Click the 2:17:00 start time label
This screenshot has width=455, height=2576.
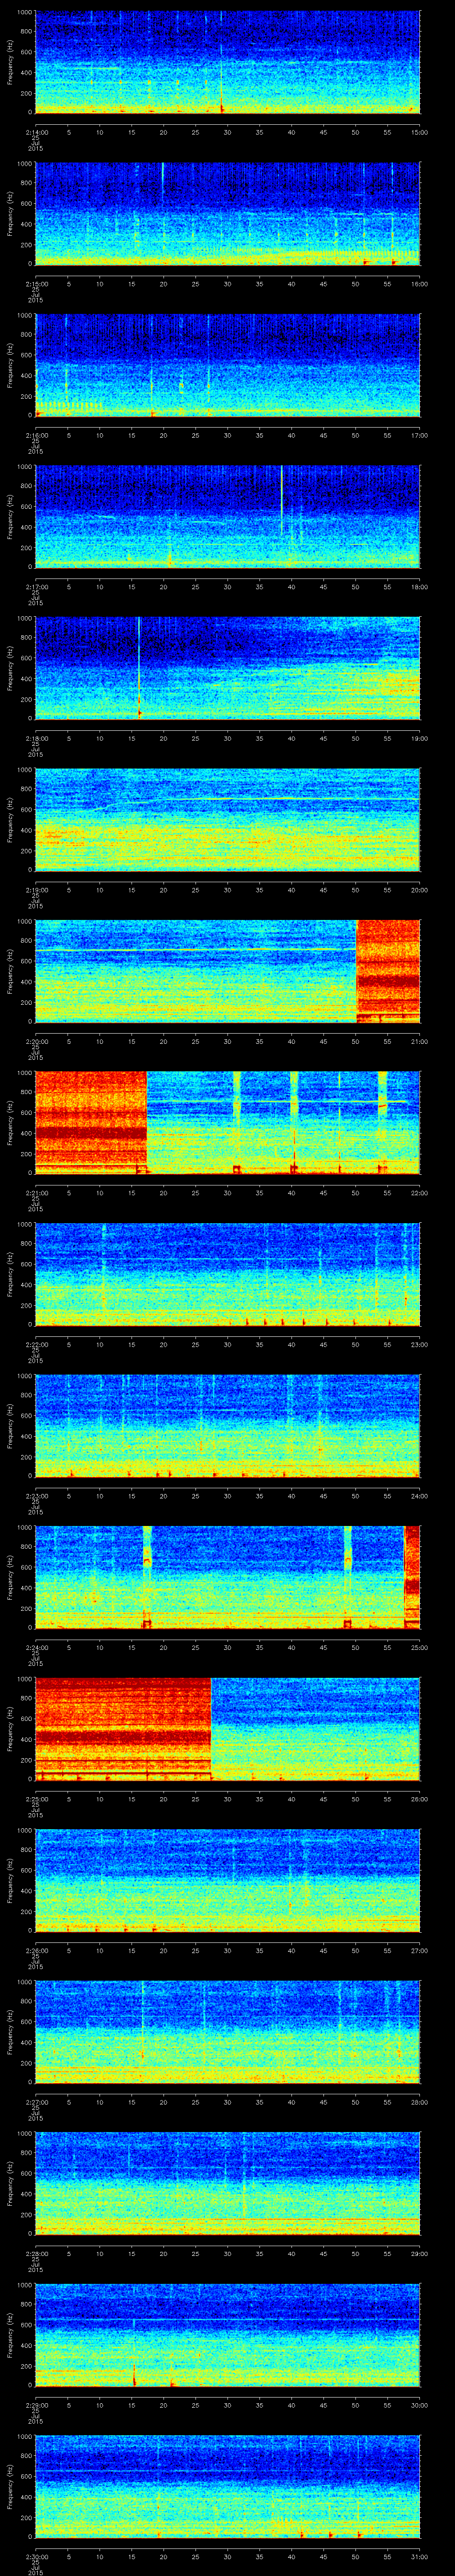35,586
